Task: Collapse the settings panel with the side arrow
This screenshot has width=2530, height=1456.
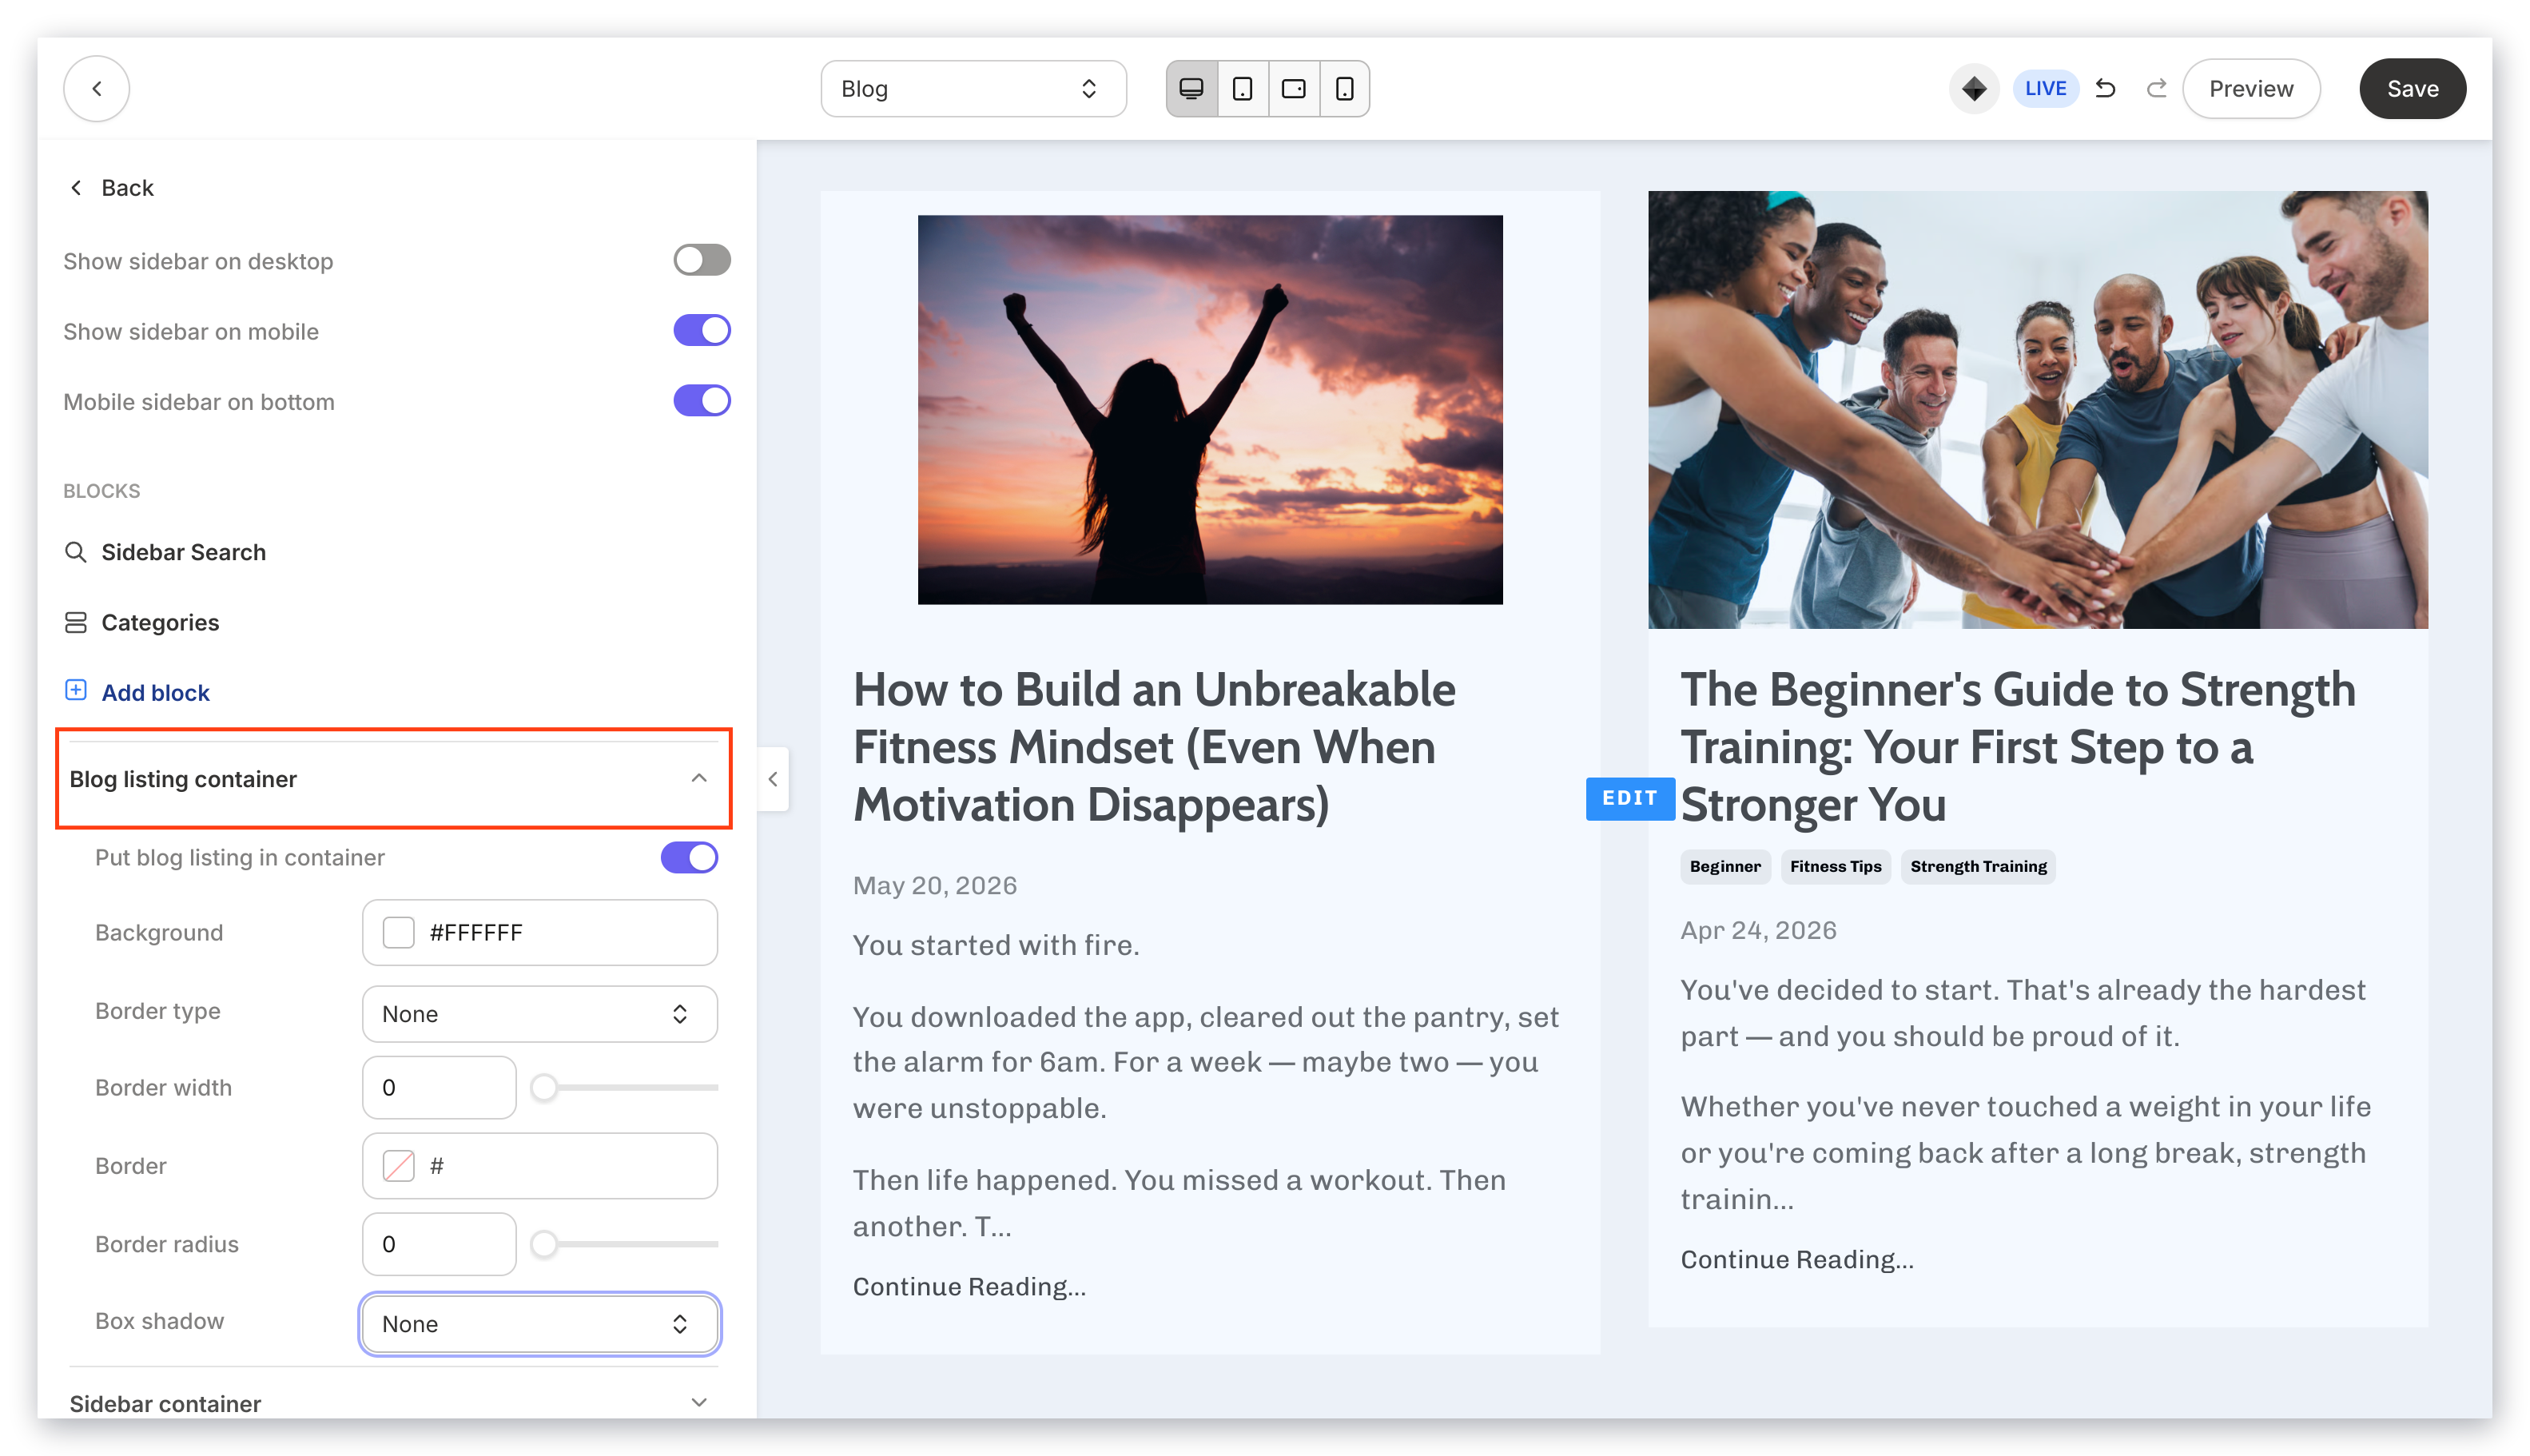Action: [x=772, y=778]
